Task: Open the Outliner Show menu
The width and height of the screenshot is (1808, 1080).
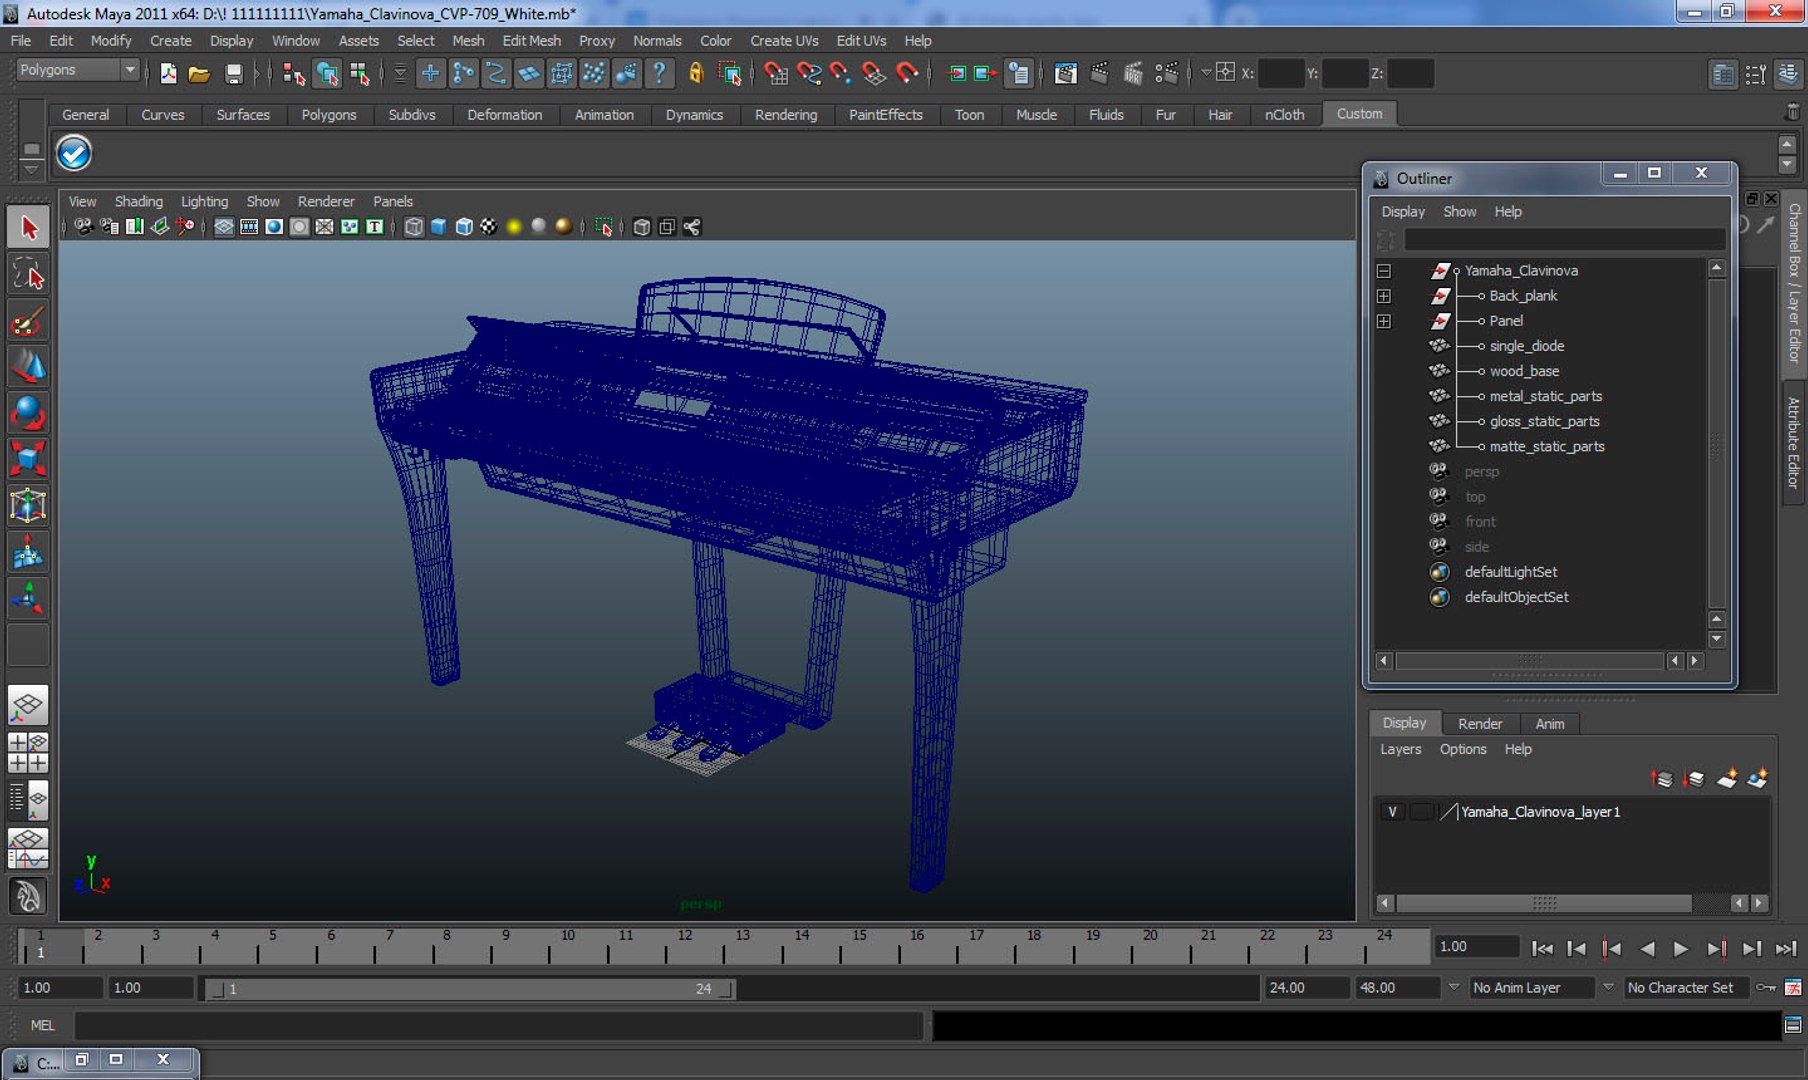Action: coord(1459,212)
